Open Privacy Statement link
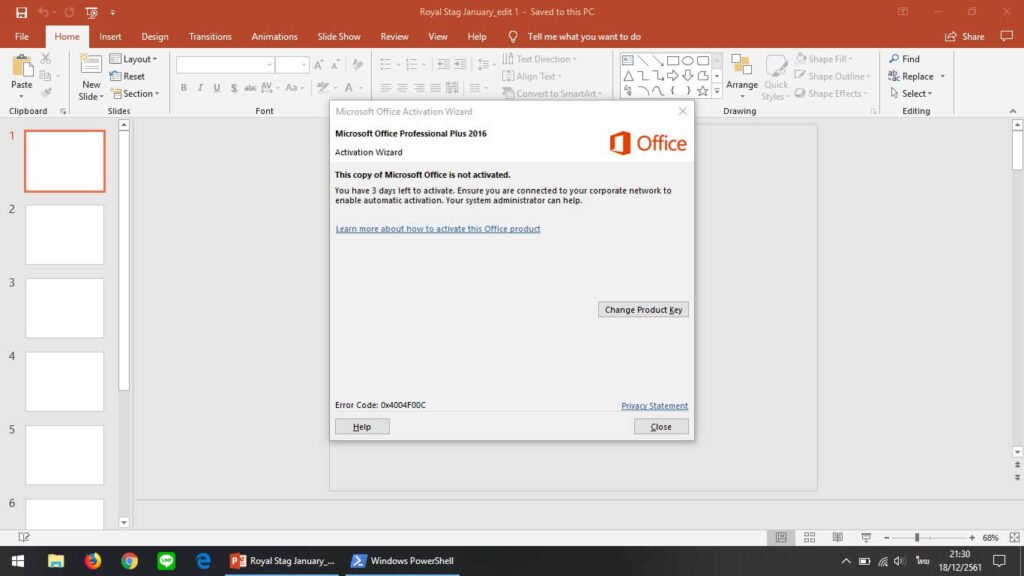 [x=654, y=406]
